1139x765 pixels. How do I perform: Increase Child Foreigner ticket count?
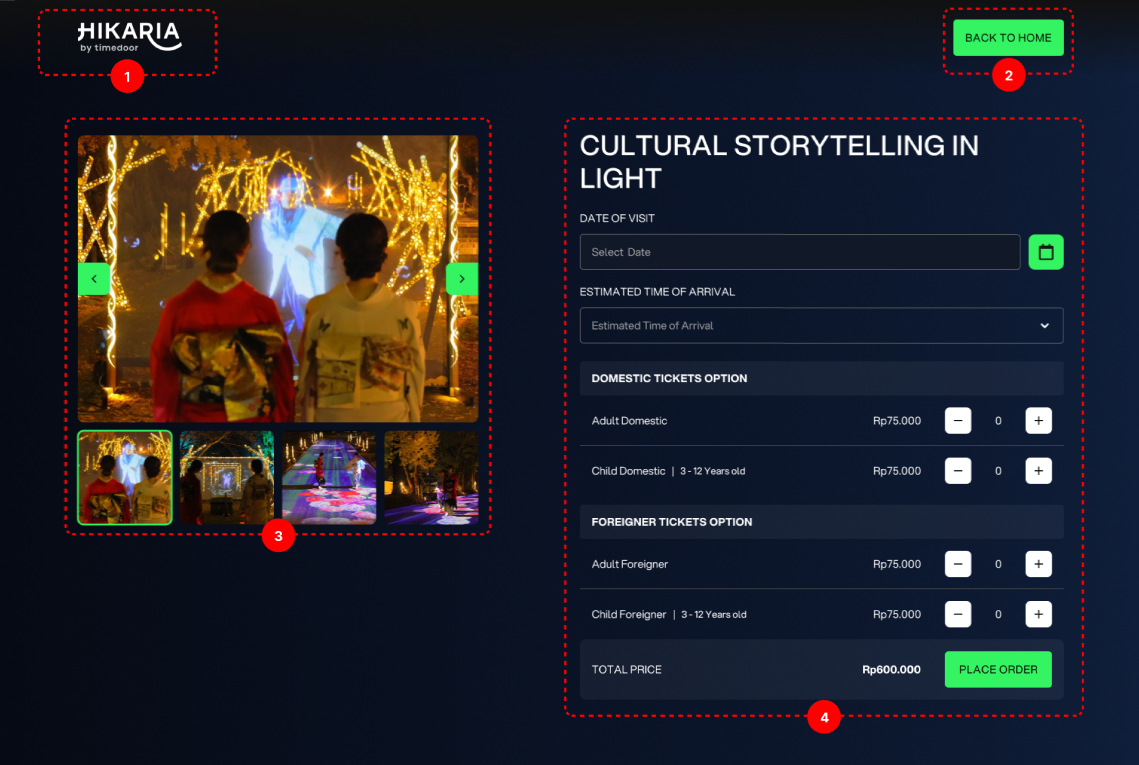click(1038, 614)
